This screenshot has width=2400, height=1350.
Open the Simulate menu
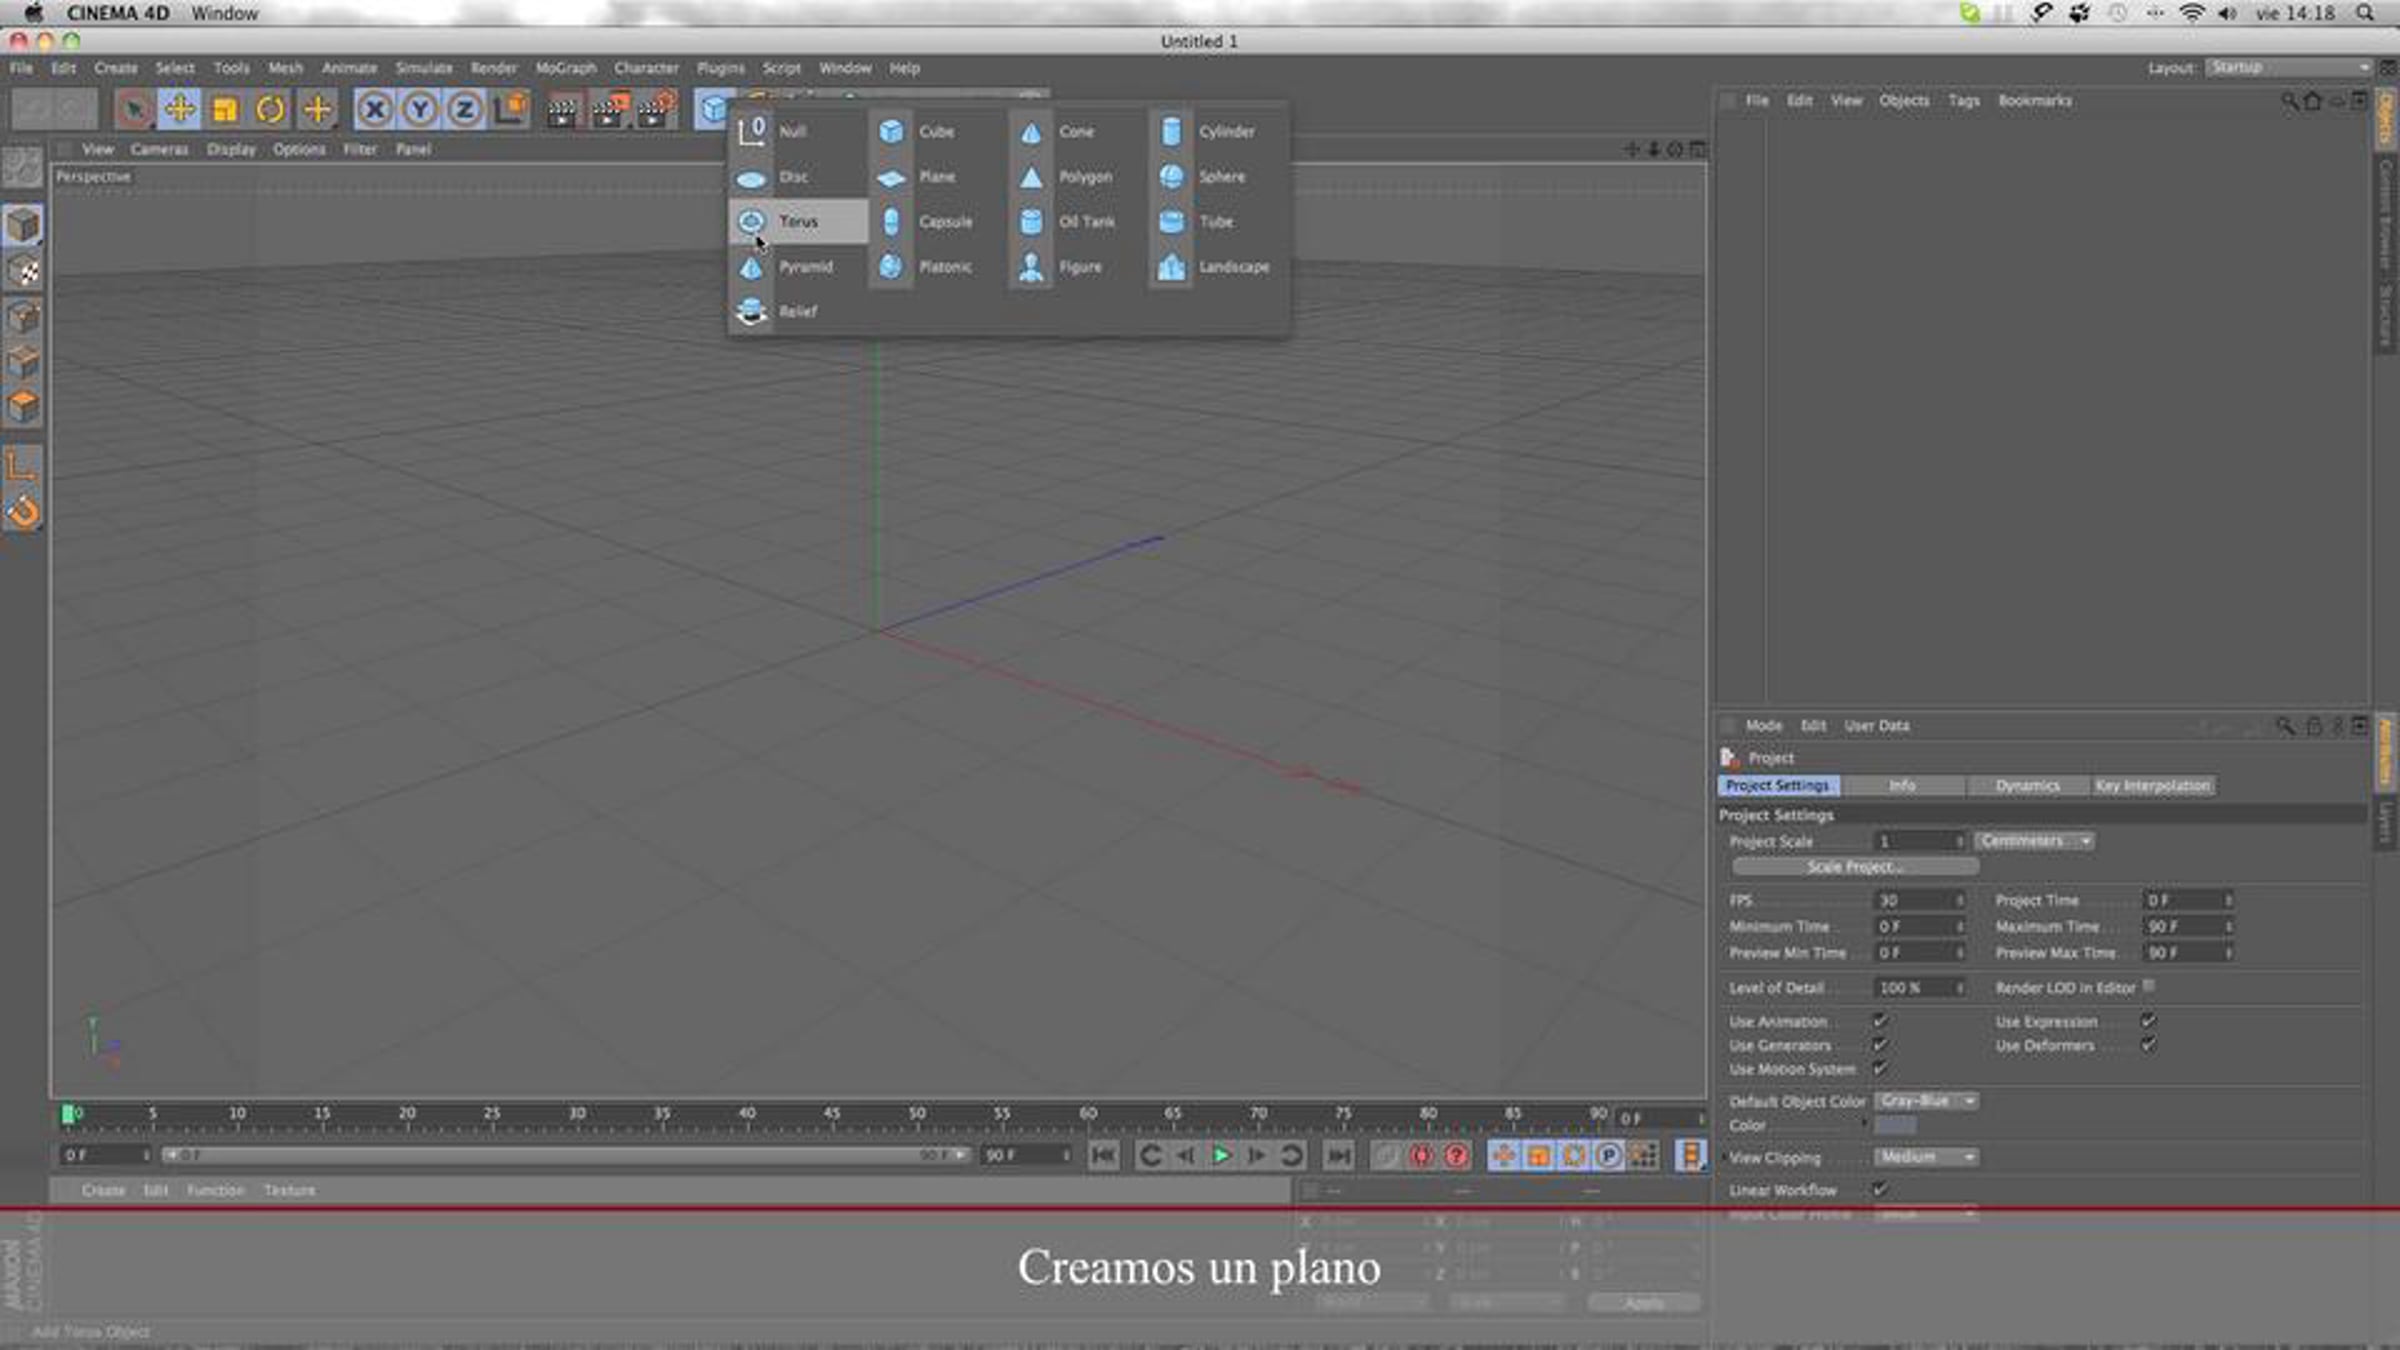(x=424, y=68)
